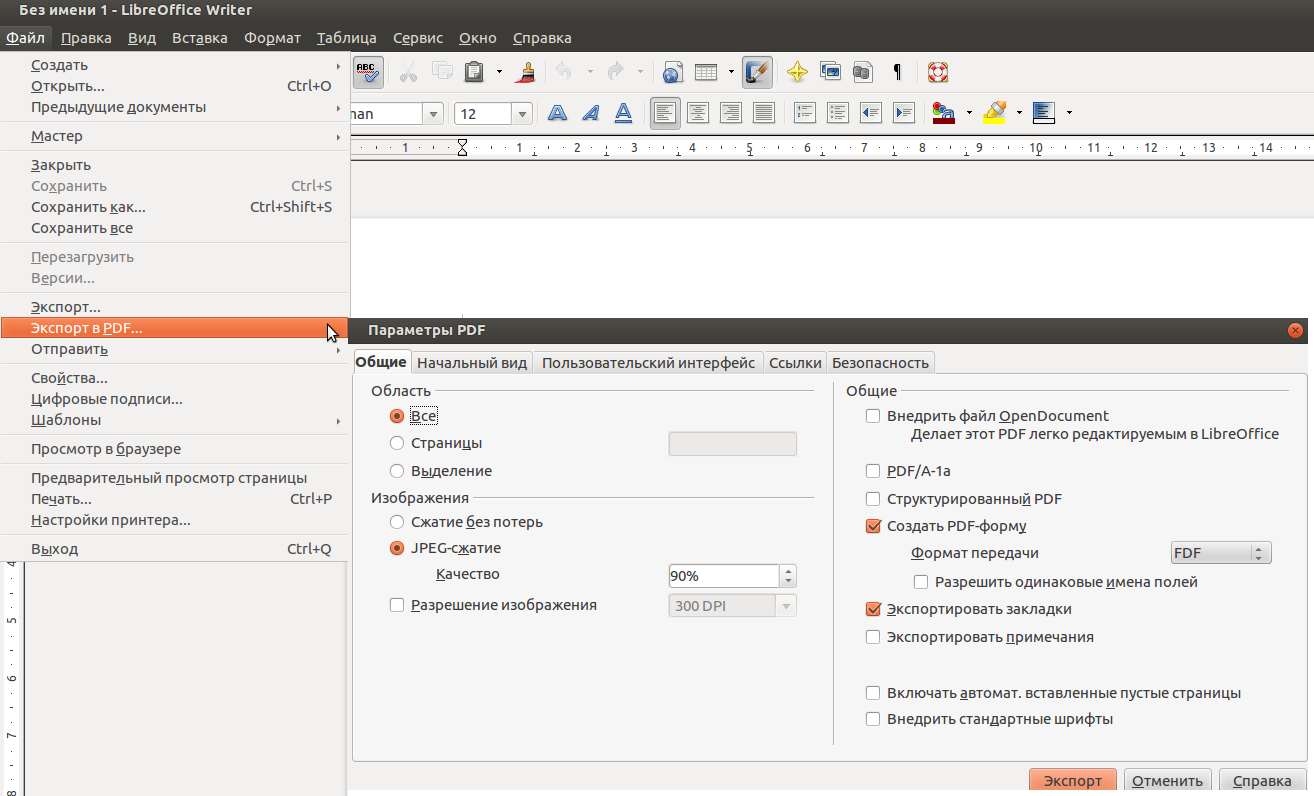Open the Navigator star icon

(797, 71)
